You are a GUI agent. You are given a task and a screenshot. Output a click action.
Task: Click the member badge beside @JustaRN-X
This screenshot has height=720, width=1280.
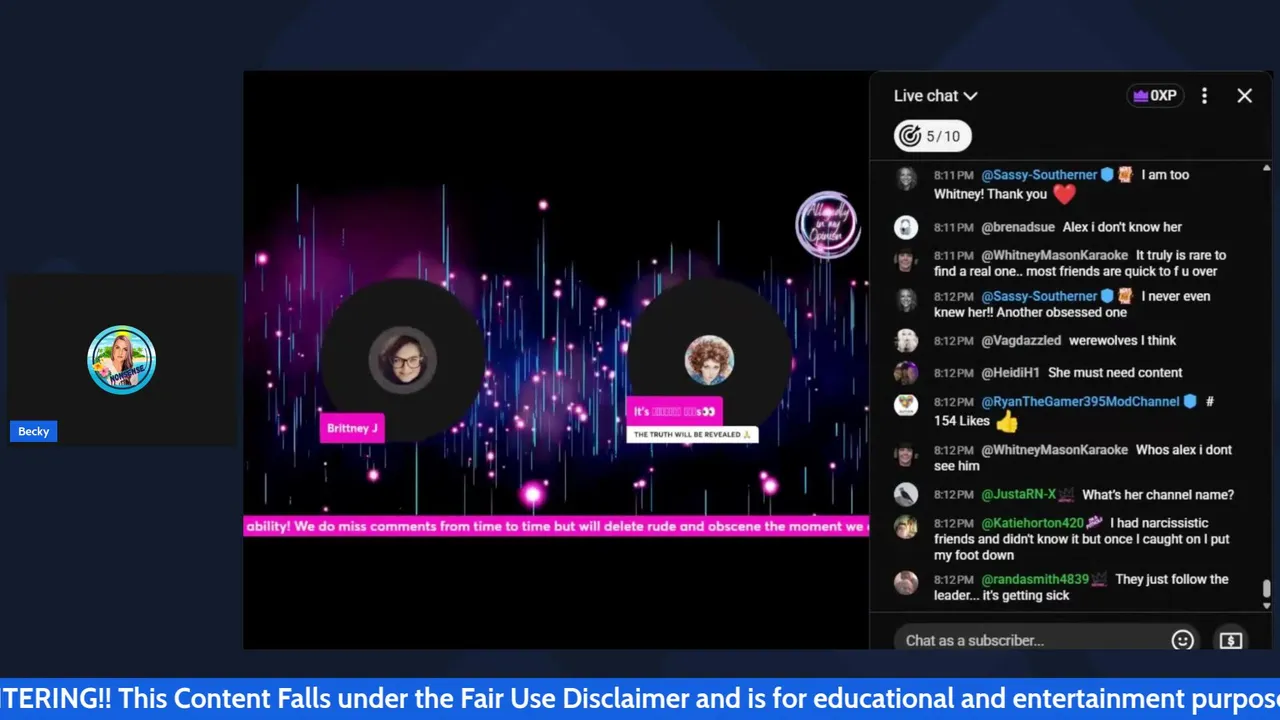1066,495
